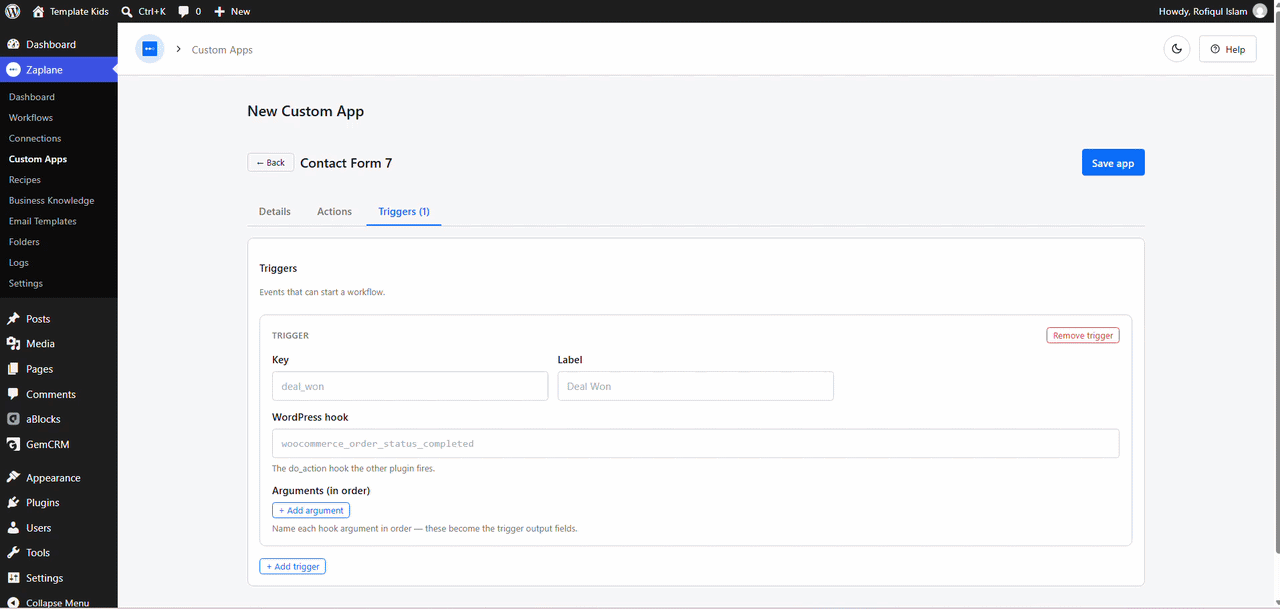Screen dimensions: 1280x609
Task: Click the Dashboard gauge icon in the sidebar
Action: (x=13, y=44)
